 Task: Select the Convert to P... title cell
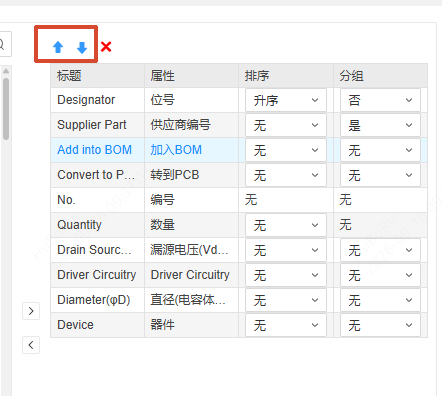(x=97, y=175)
